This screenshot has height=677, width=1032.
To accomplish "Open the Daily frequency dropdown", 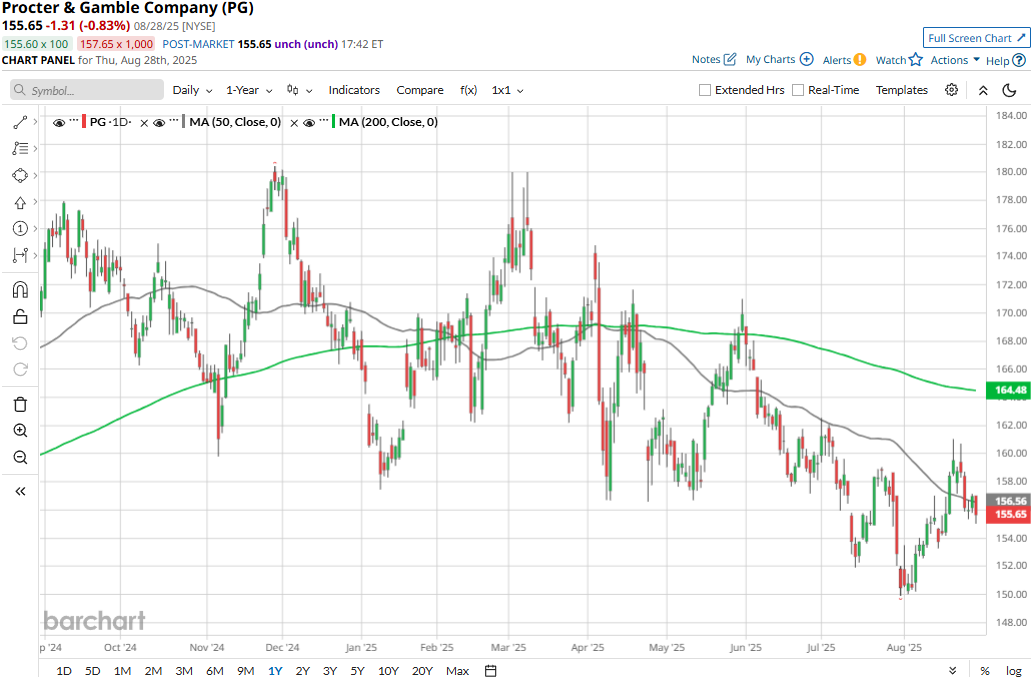I will (192, 90).
